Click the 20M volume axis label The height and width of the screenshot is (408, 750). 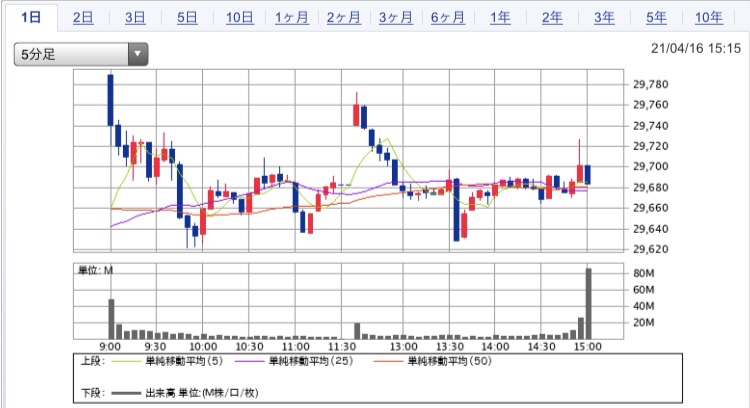pyautogui.click(x=644, y=323)
